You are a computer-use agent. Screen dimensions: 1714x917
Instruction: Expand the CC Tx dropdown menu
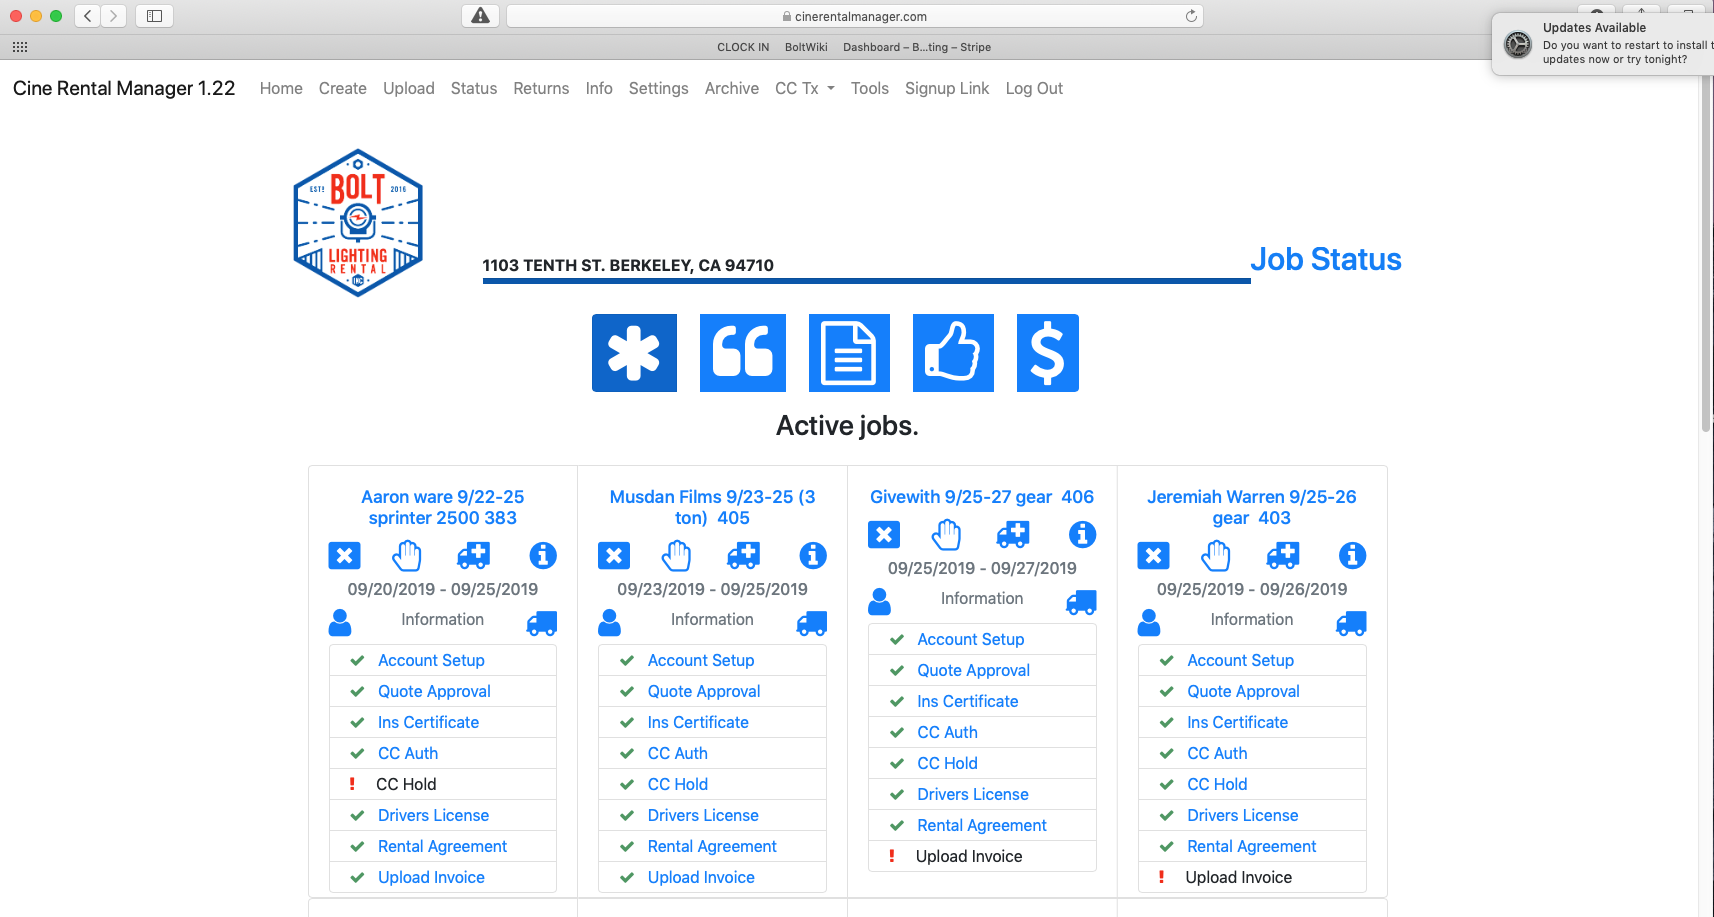(804, 88)
